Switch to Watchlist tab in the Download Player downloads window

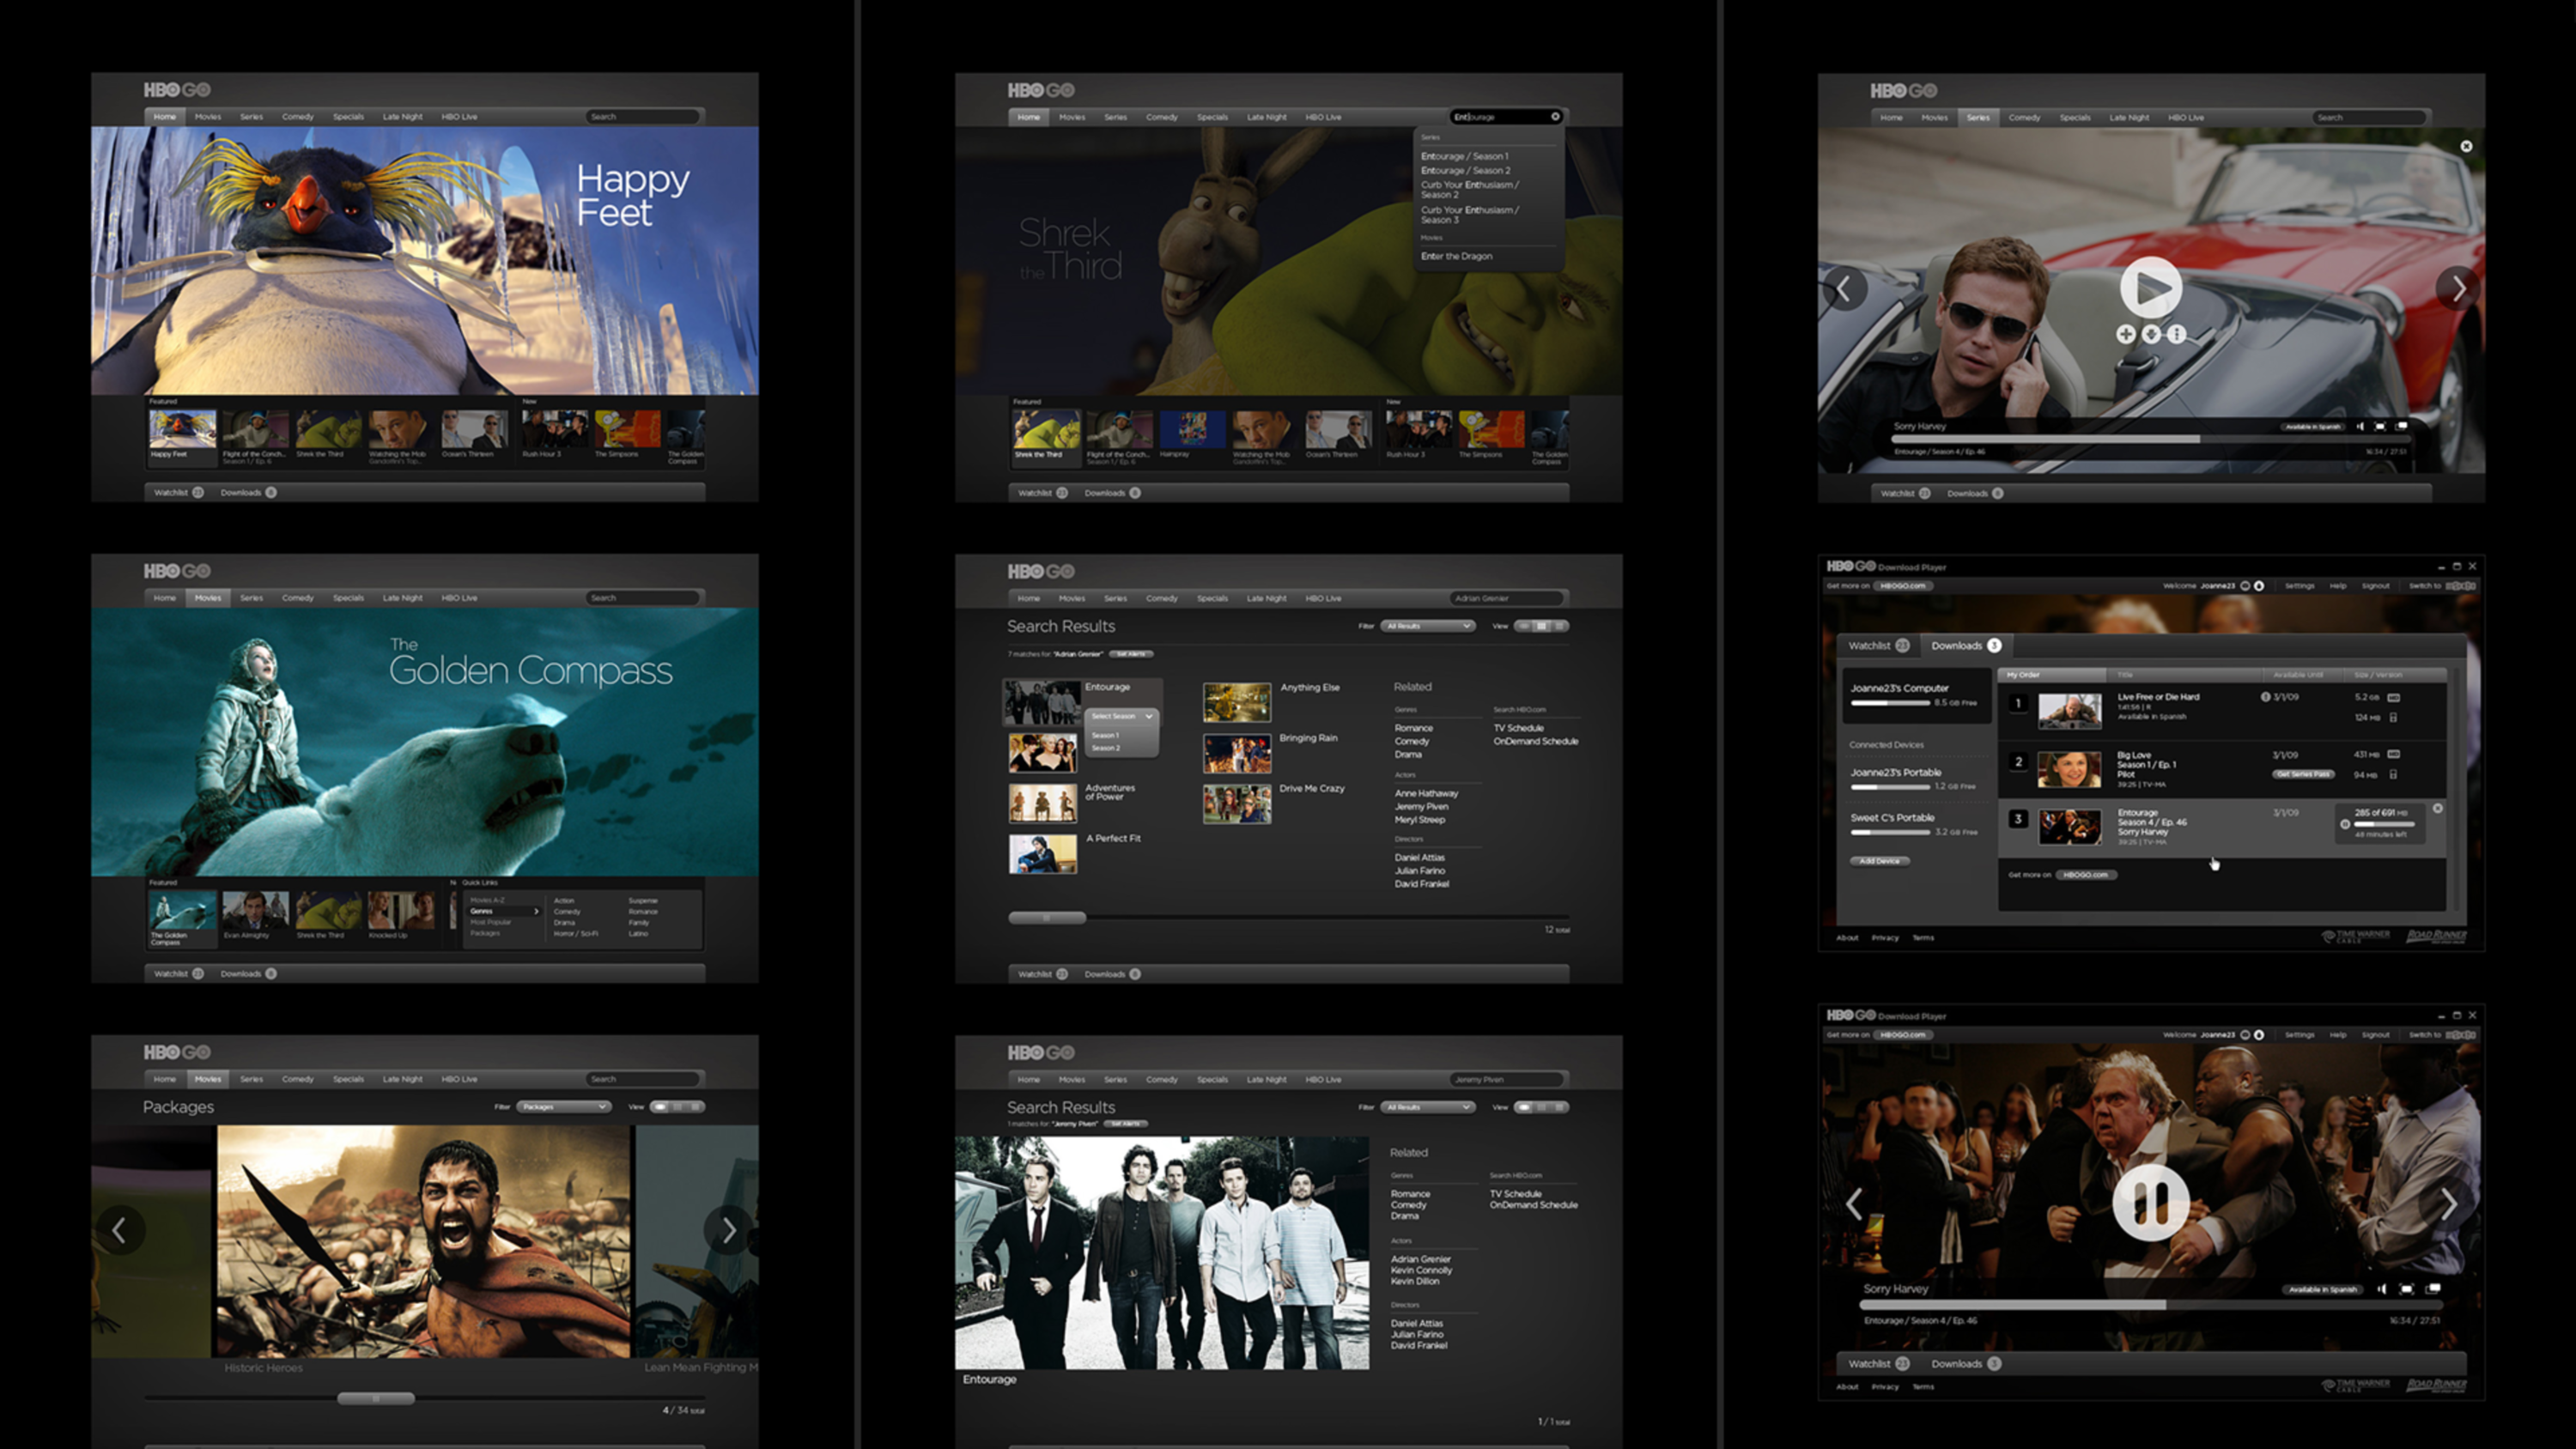pyautogui.click(x=1879, y=646)
